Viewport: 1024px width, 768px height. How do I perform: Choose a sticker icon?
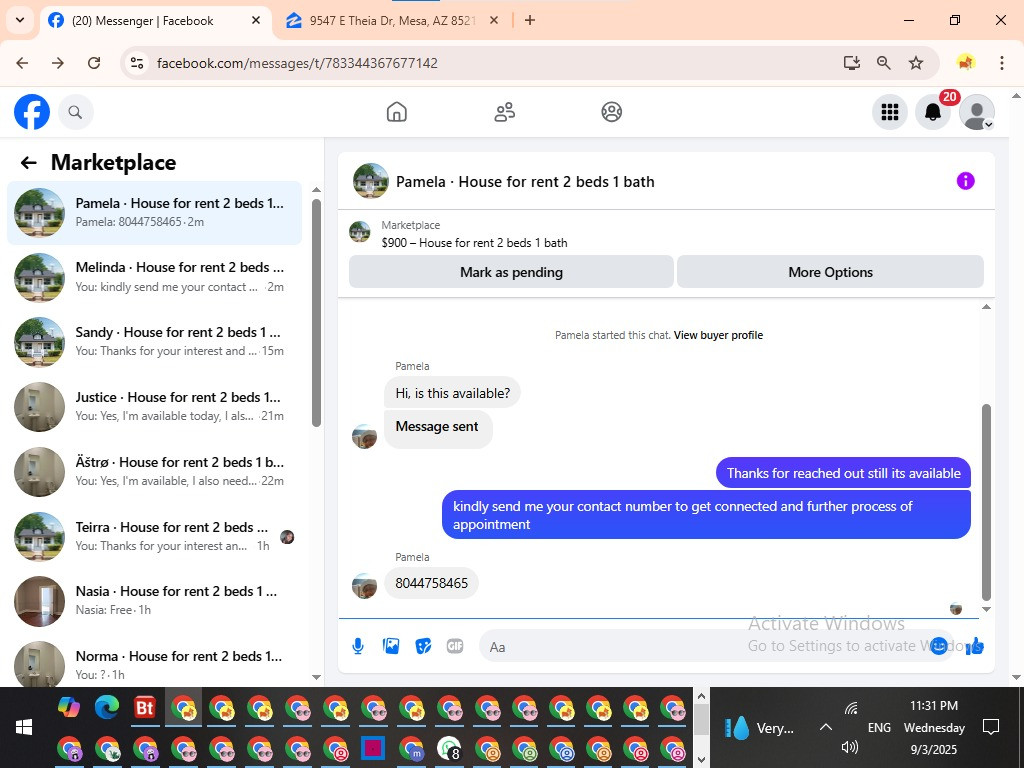pyautogui.click(x=423, y=647)
